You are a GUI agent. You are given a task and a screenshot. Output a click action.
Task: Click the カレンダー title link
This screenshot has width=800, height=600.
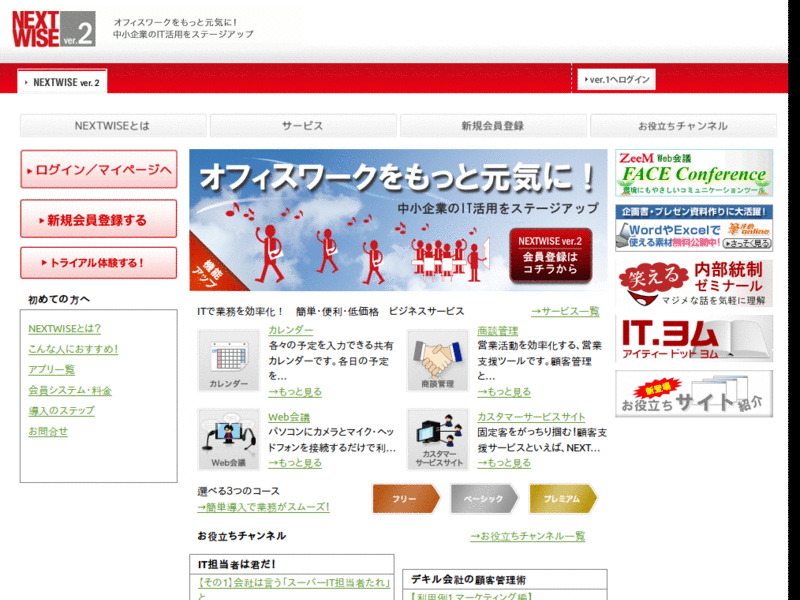tap(291, 330)
